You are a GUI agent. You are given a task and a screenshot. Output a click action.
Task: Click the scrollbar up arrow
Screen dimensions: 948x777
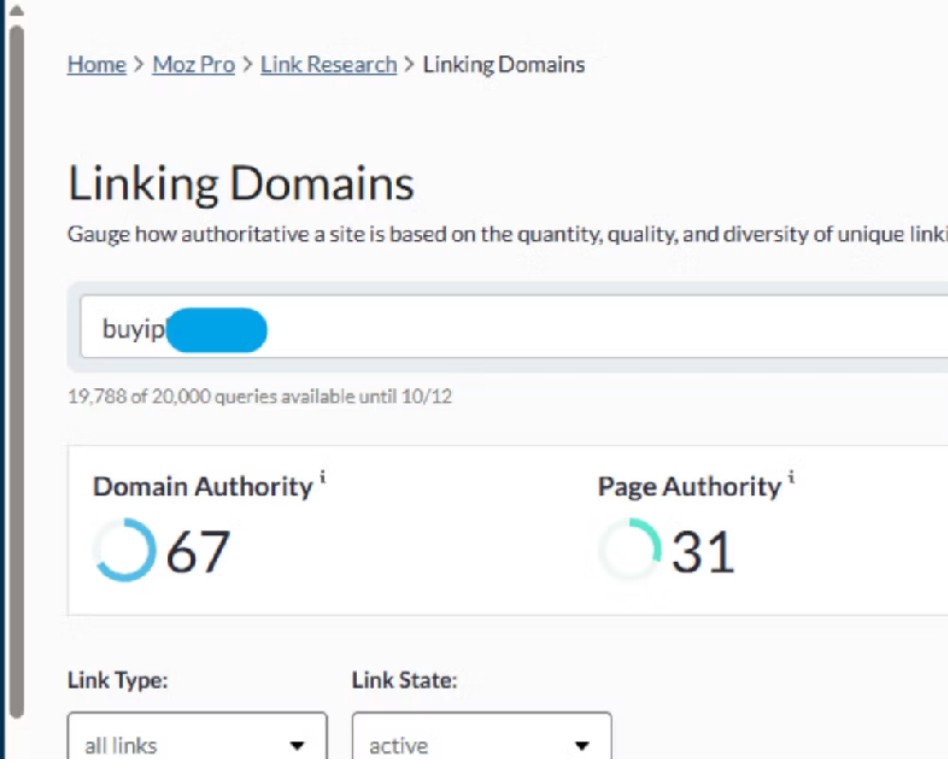tap(17, 10)
